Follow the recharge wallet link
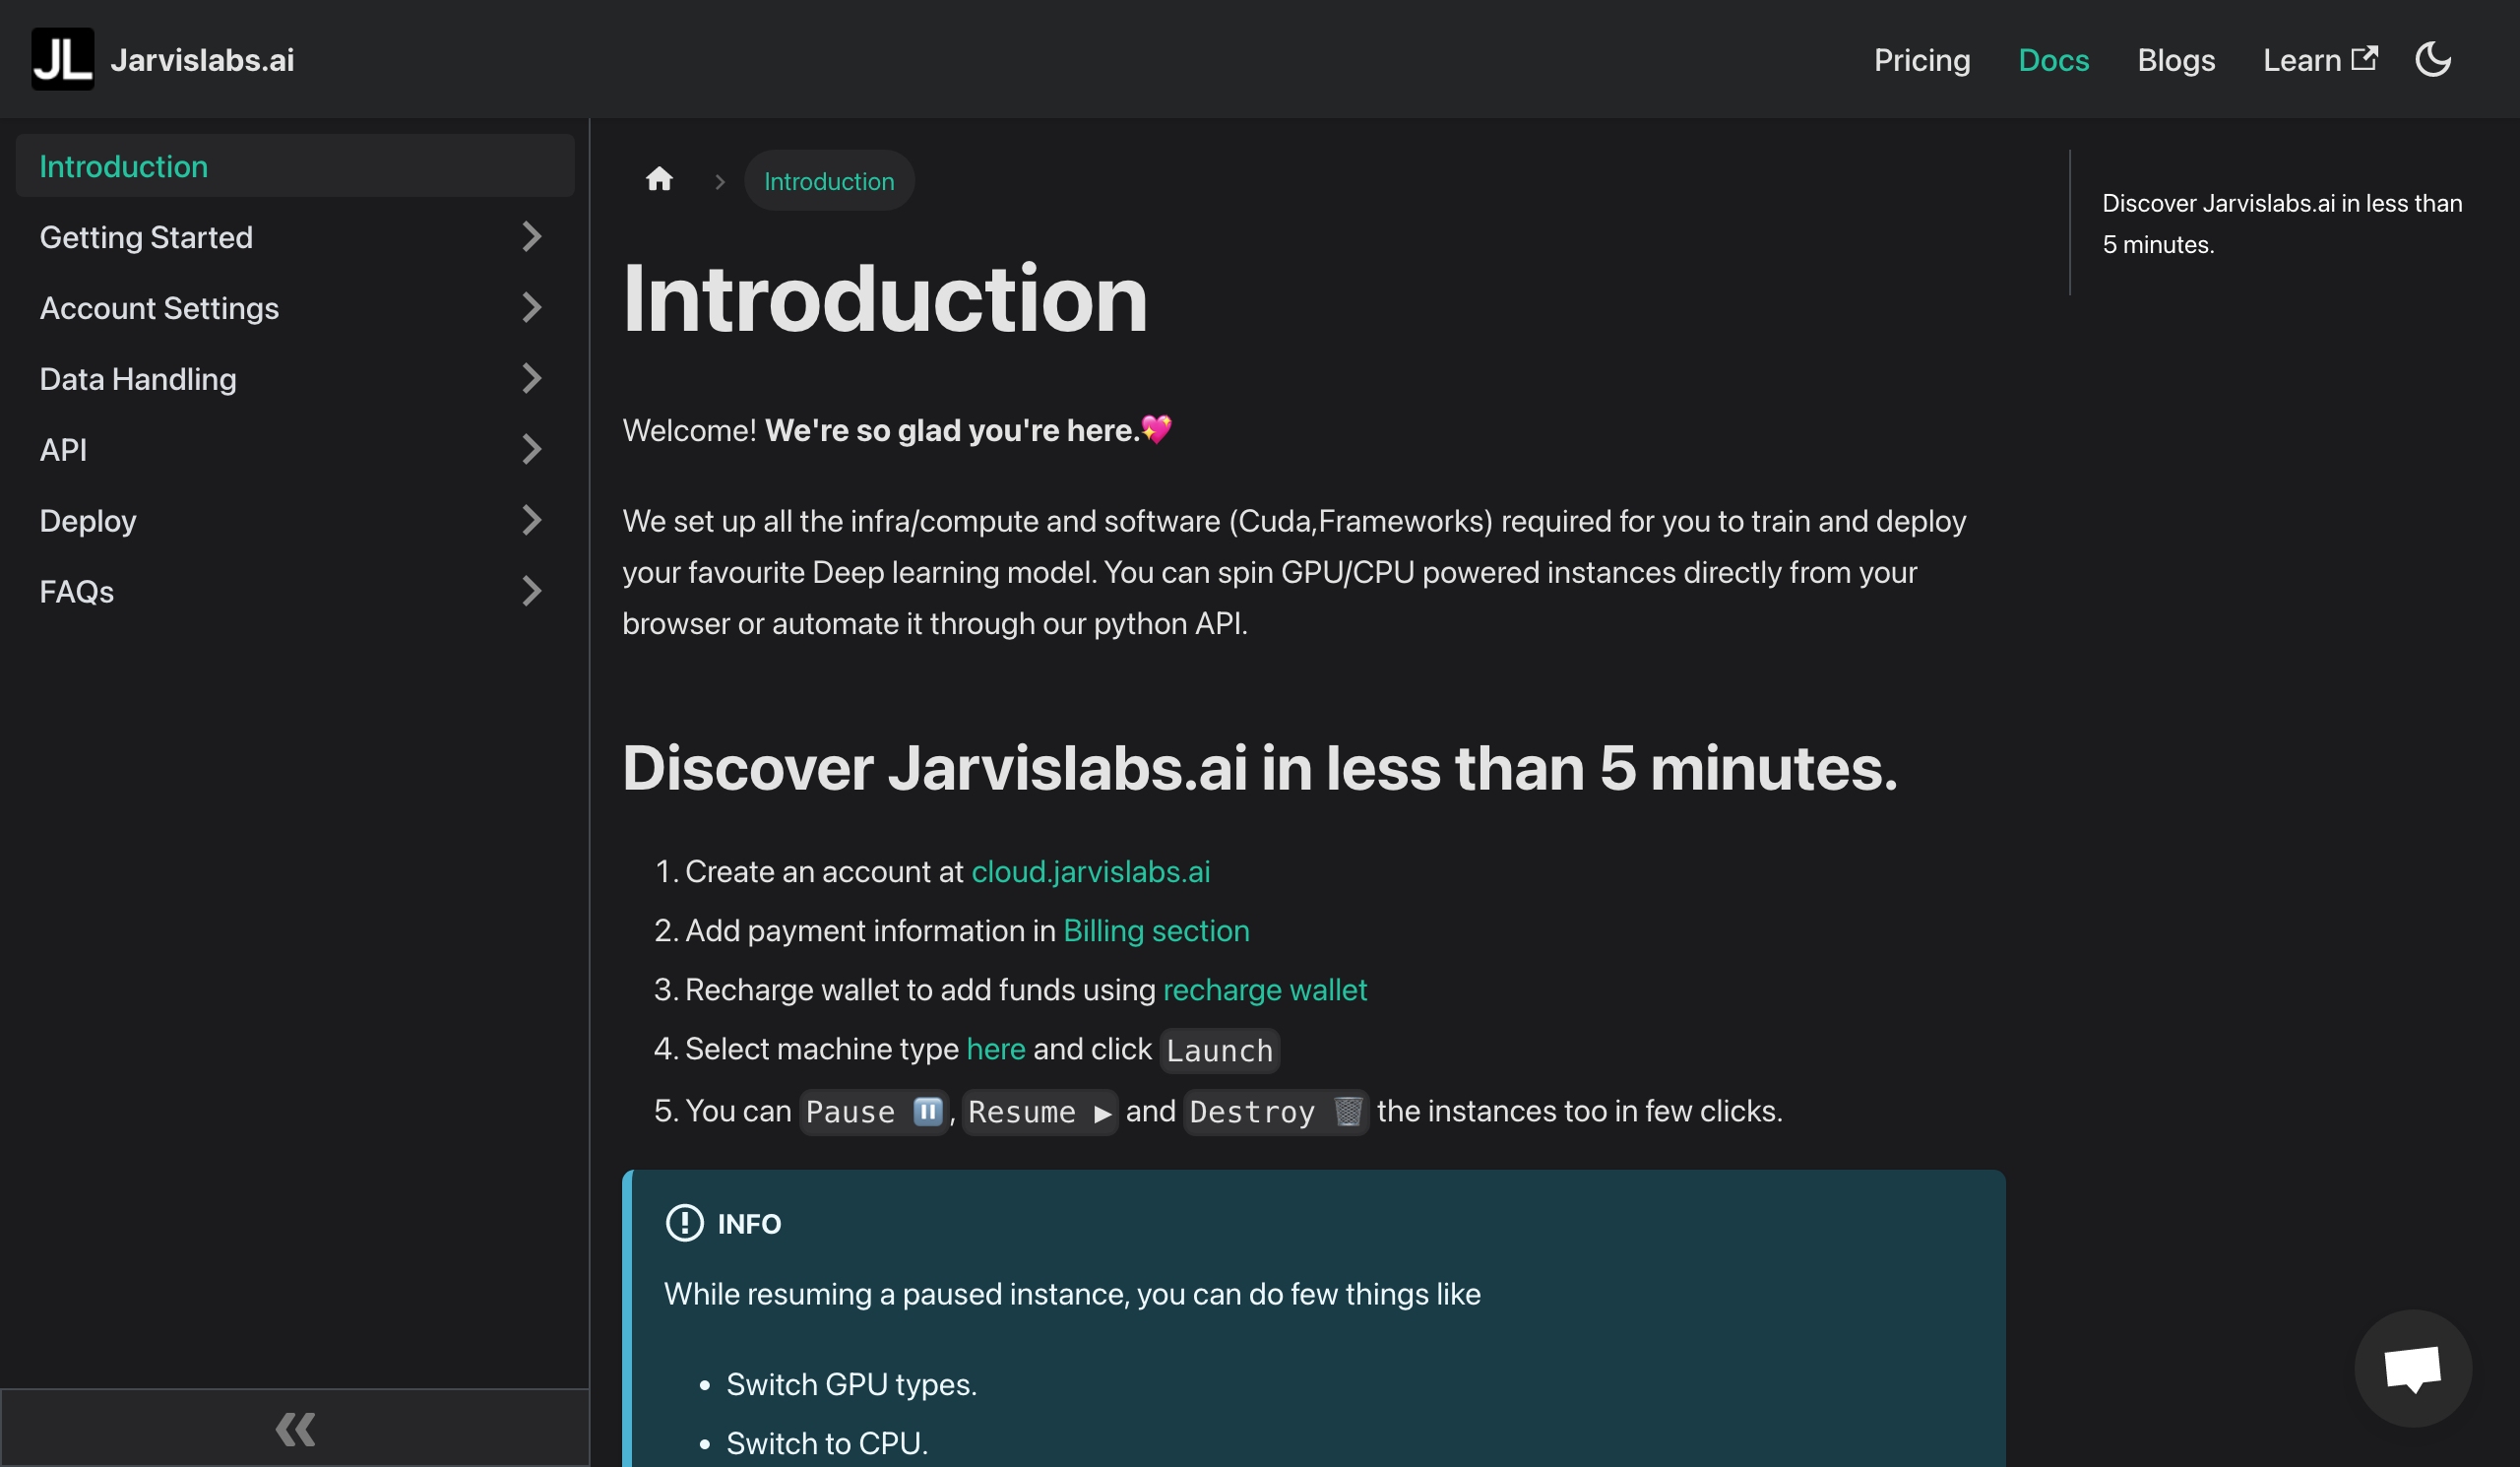 [1264, 990]
